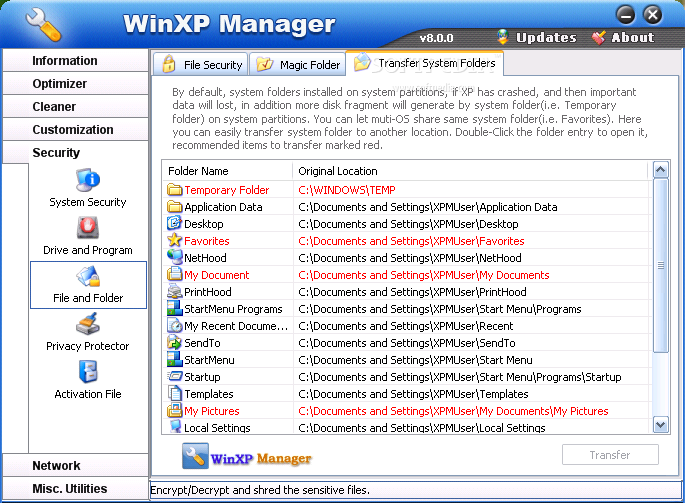Open the Activation File icon
Viewport: 685px width, 503px height.
click(x=88, y=372)
